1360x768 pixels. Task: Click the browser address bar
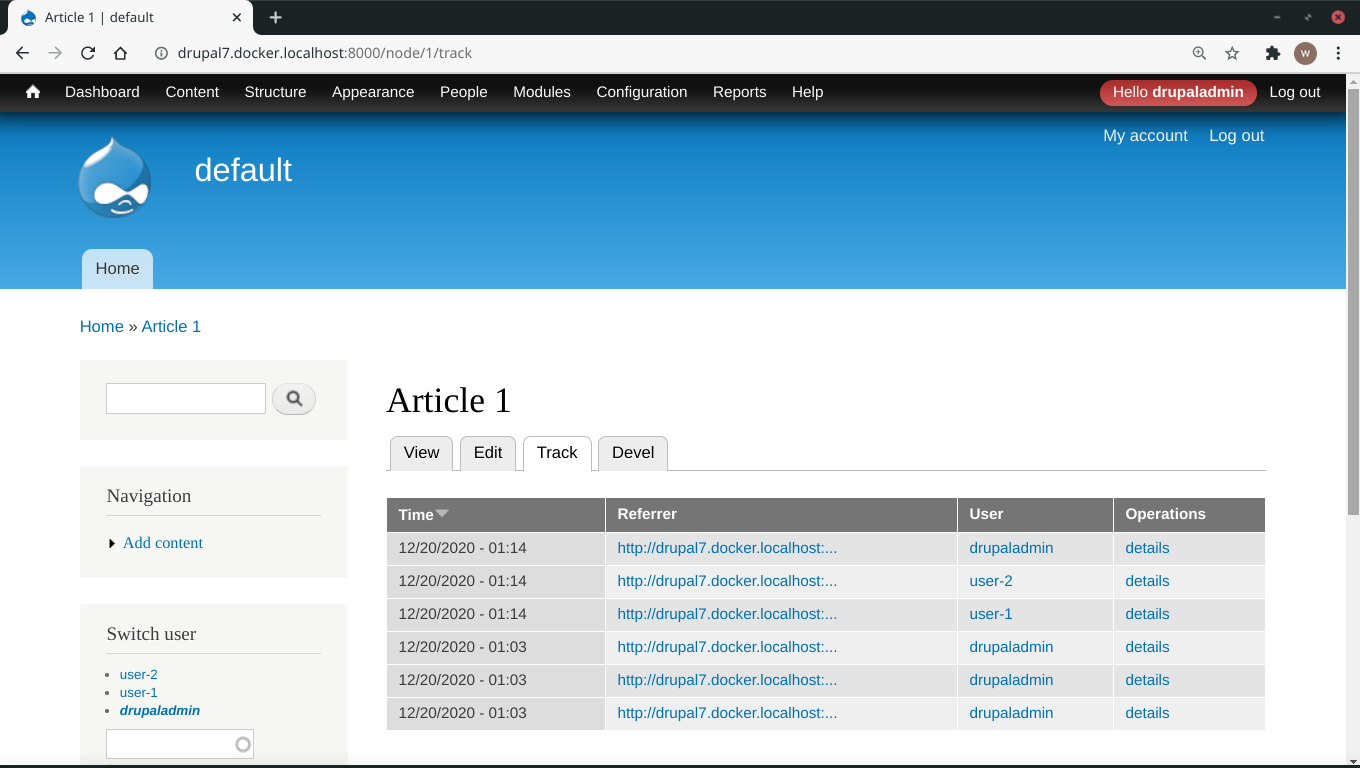point(660,53)
